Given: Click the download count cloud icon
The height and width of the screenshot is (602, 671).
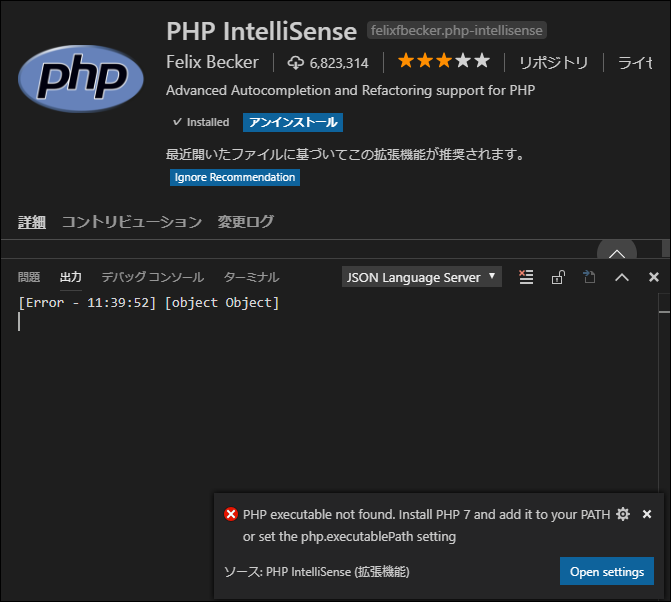Looking at the screenshot, I should click(296, 63).
